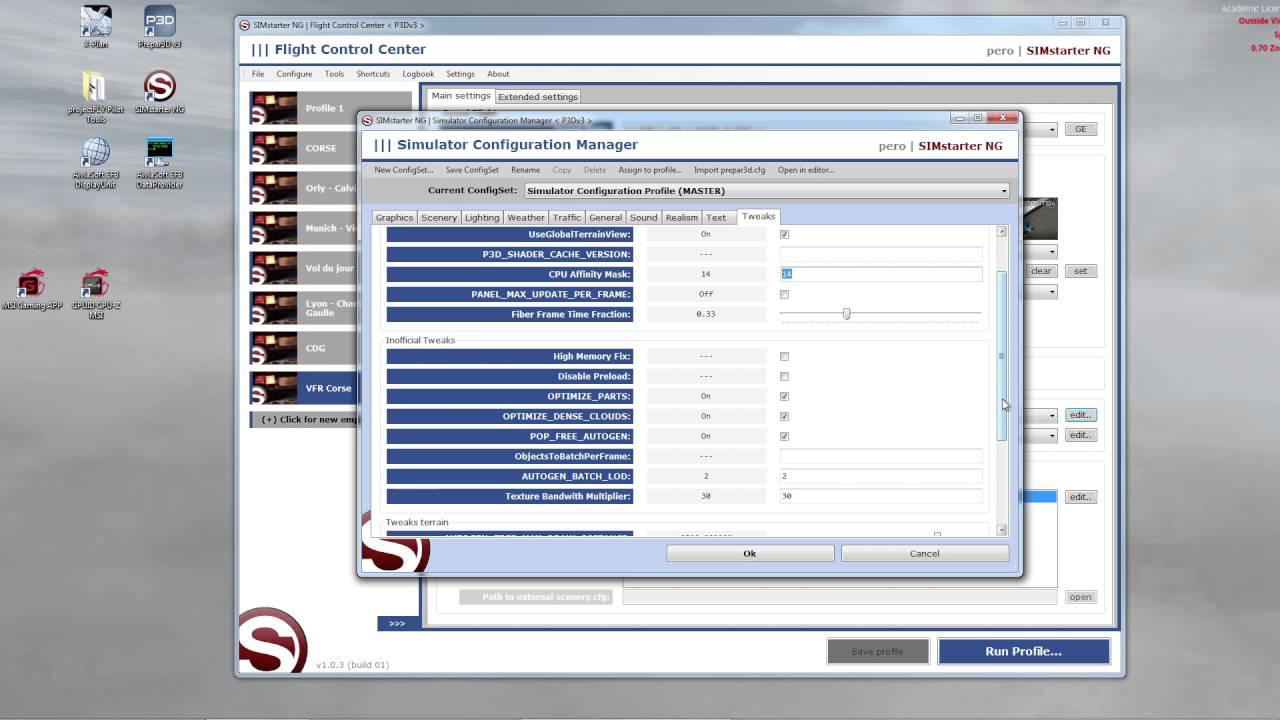1280x720 pixels.
Task: Toggle the UseGlobalTerrainView checkbox
Action: (784, 234)
